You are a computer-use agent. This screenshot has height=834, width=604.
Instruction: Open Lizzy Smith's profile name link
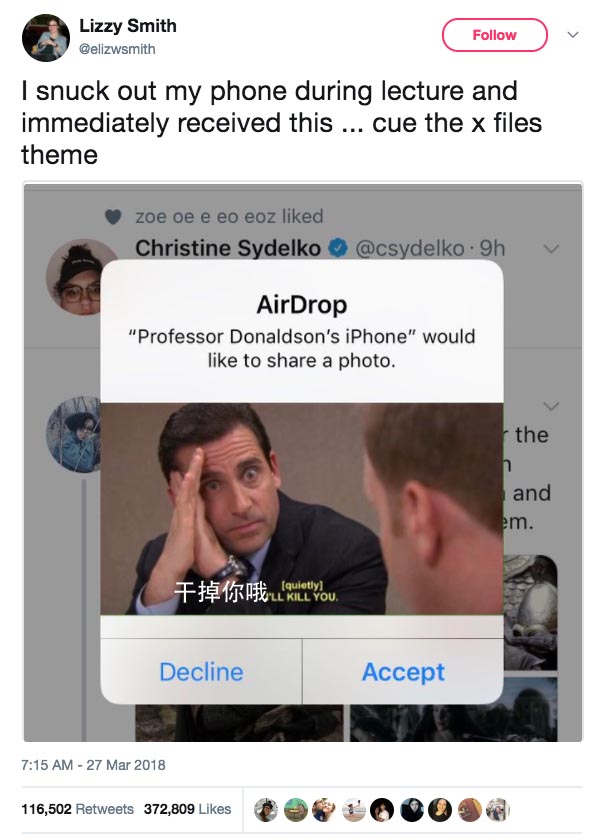click(128, 26)
